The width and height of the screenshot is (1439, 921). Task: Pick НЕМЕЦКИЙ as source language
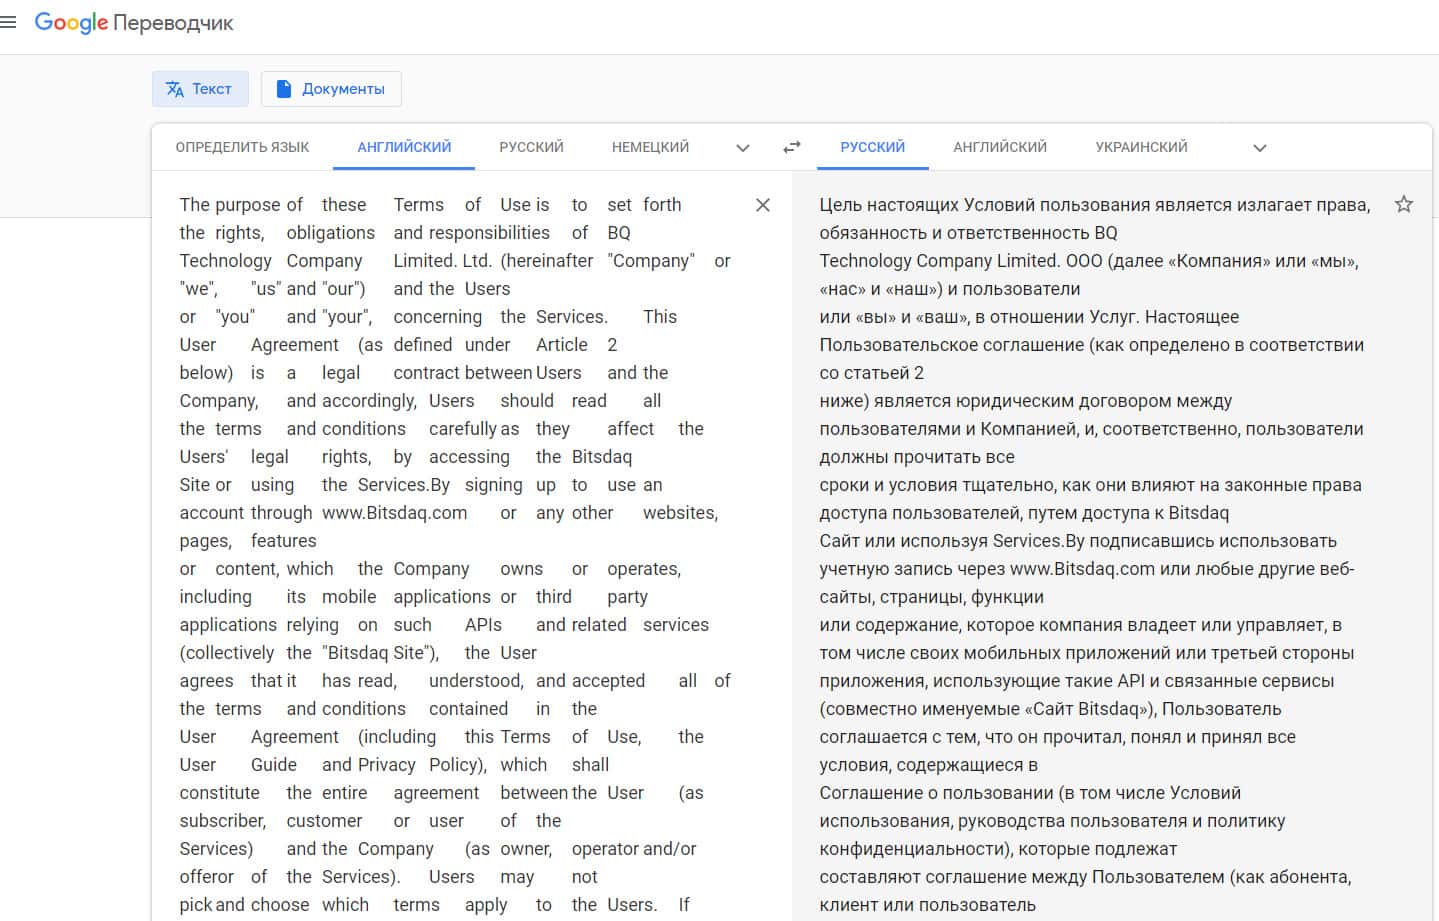point(650,147)
